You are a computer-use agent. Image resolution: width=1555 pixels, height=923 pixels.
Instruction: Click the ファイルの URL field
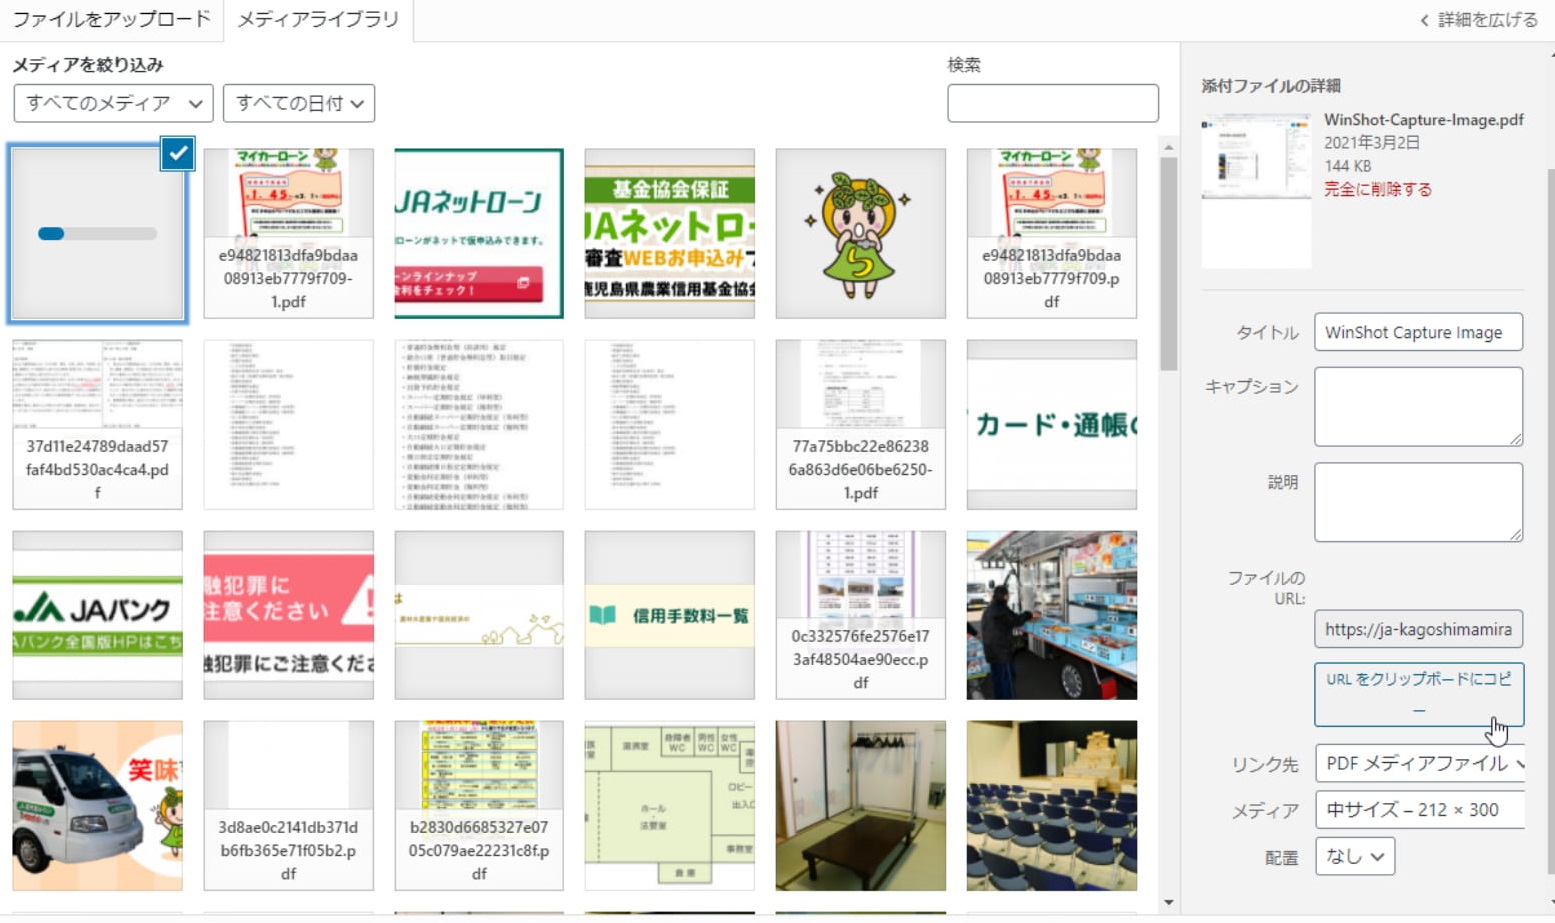(x=1418, y=629)
